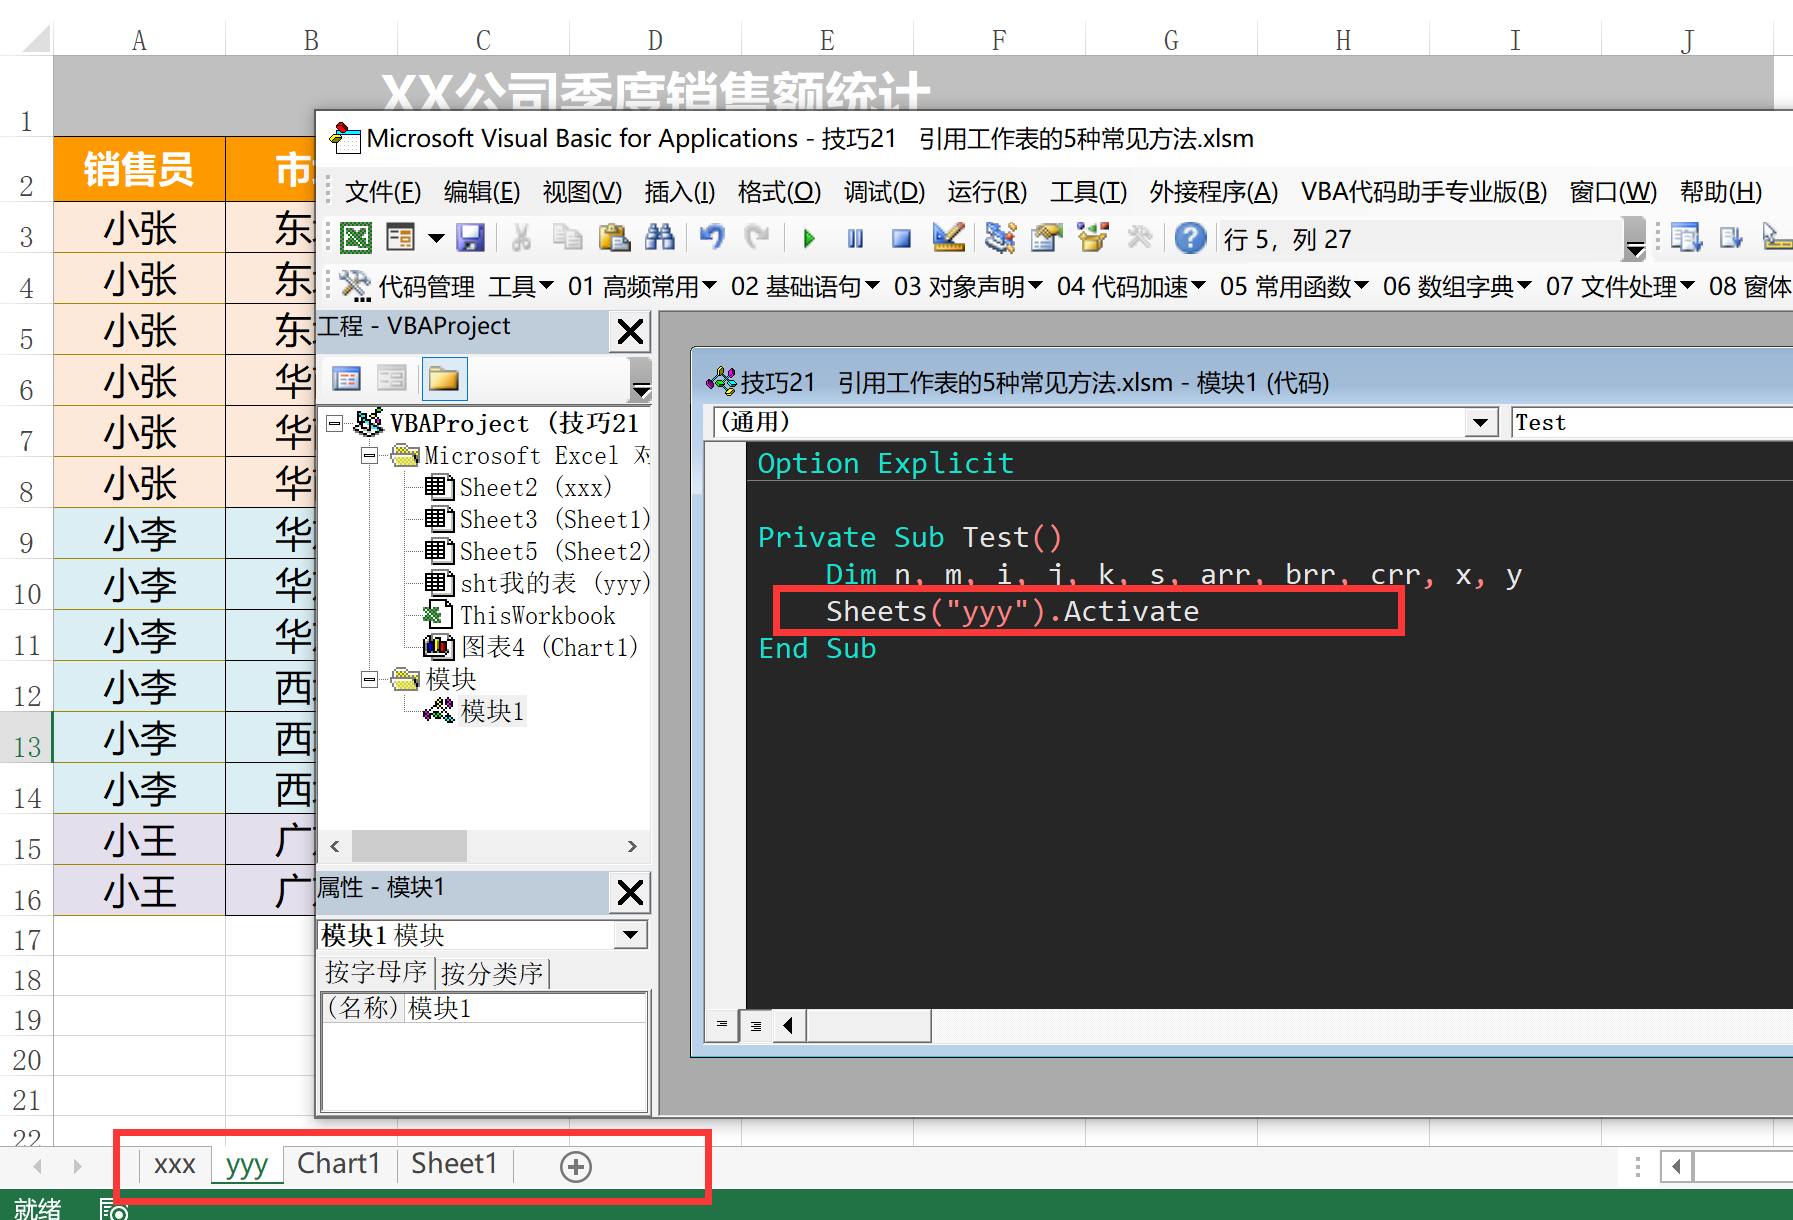Expand the 05 常用函数 dropdown

(1294, 287)
